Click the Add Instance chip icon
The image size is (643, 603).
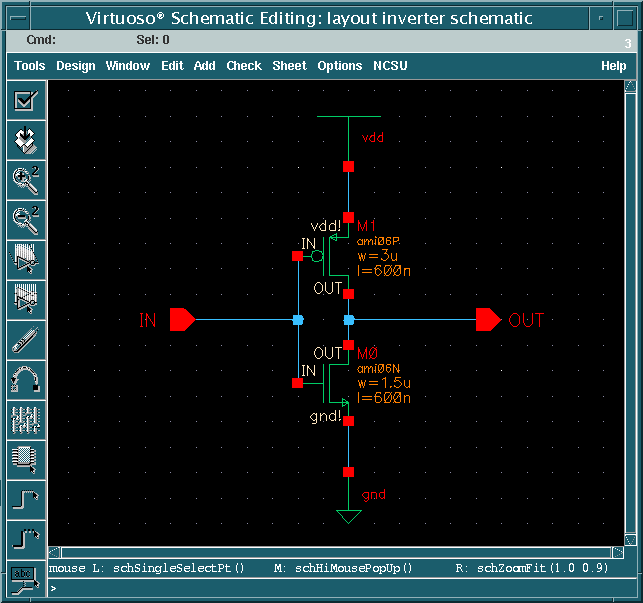pos(26,460)
